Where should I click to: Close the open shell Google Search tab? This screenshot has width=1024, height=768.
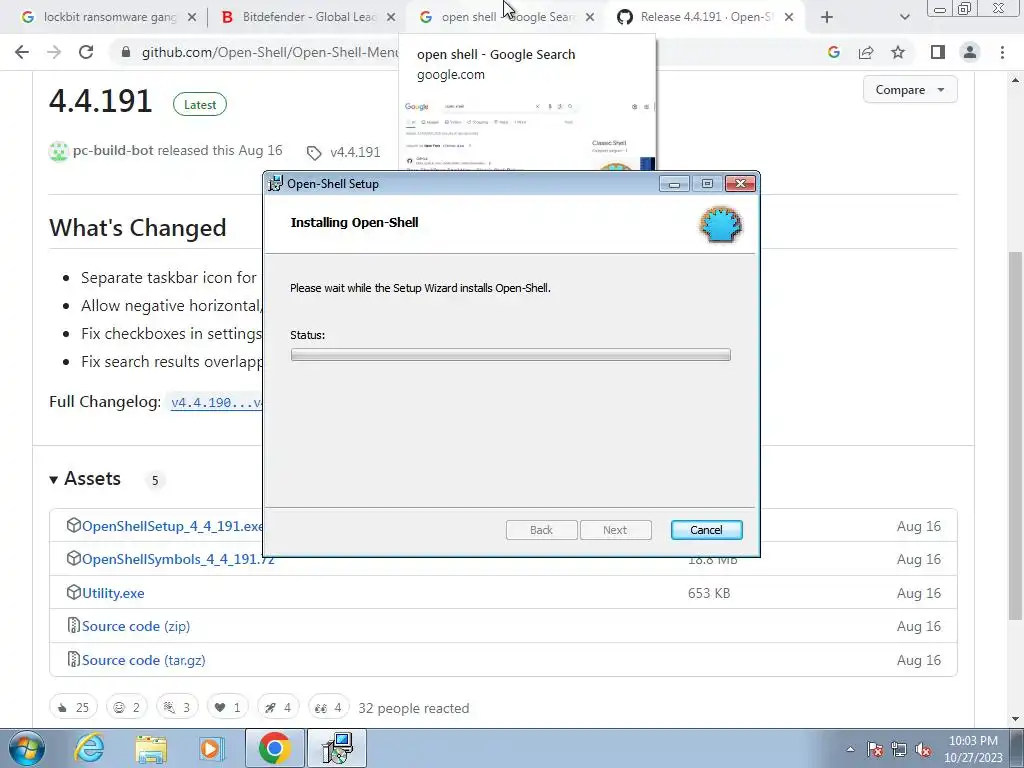590,18
